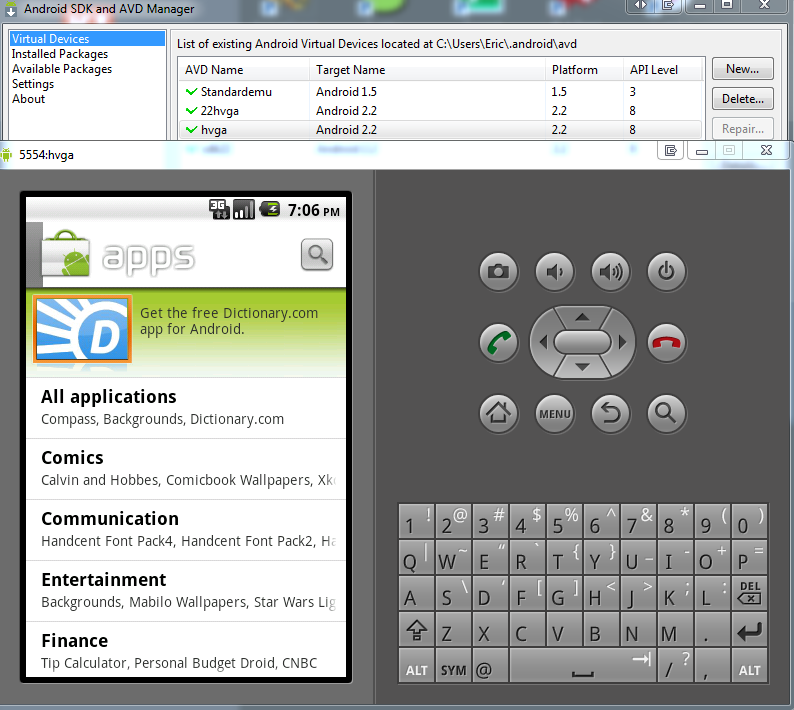This screenshot has height=710, width=794.
Task: Click the left ALT key
Action: [x=416, y=666]
